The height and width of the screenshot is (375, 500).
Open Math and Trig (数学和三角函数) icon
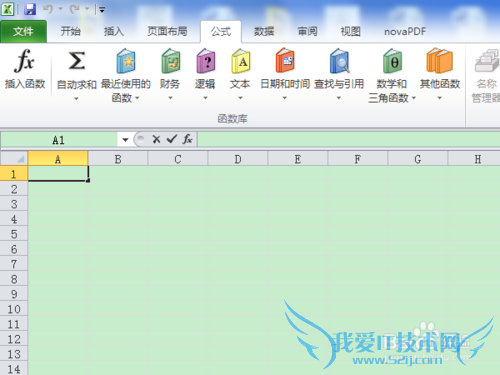tap(392, 61)
